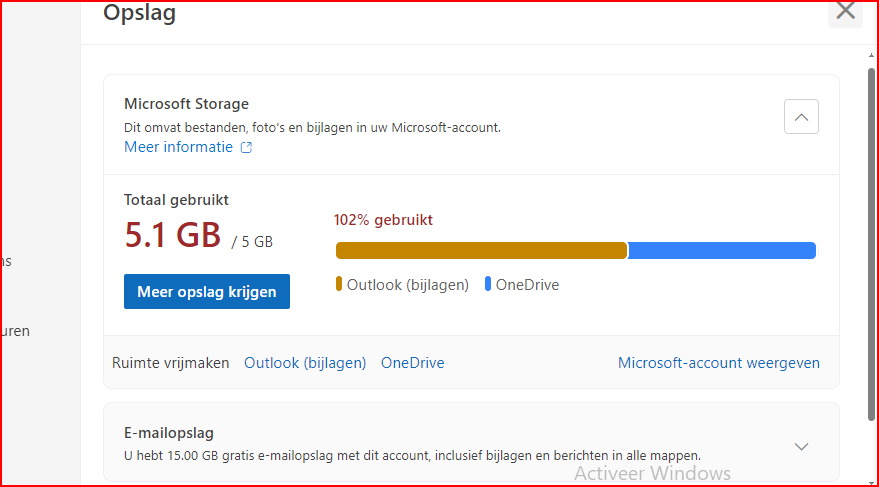Close the Opslag settings dialog
Screen dimensions: 879x487
coord(845,11)
